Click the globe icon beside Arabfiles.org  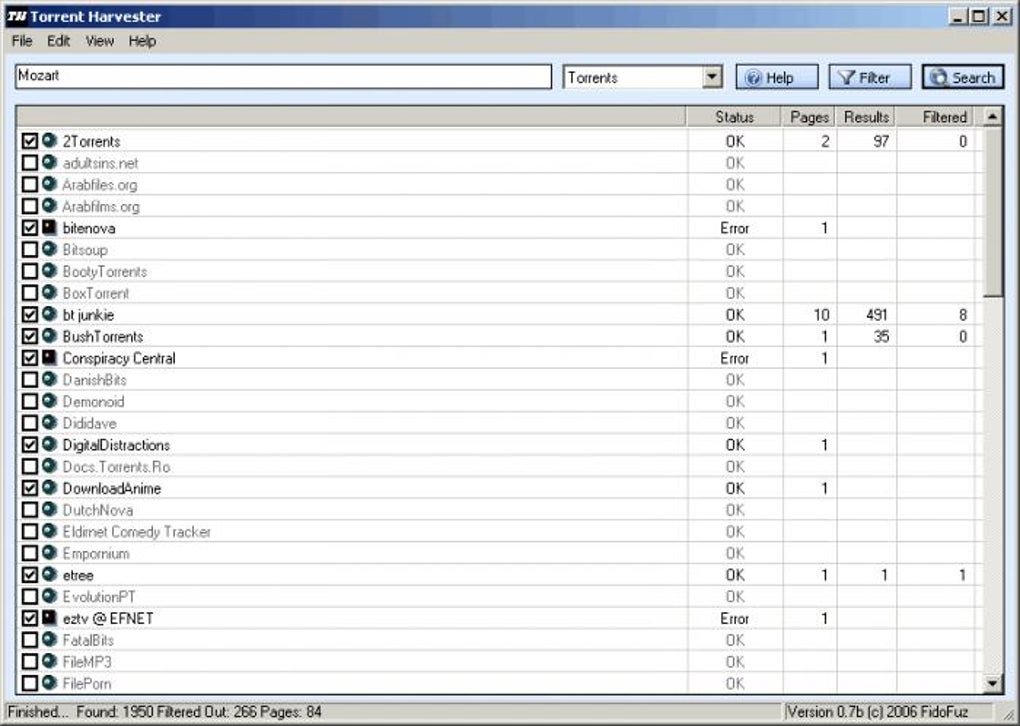point(49,184)
